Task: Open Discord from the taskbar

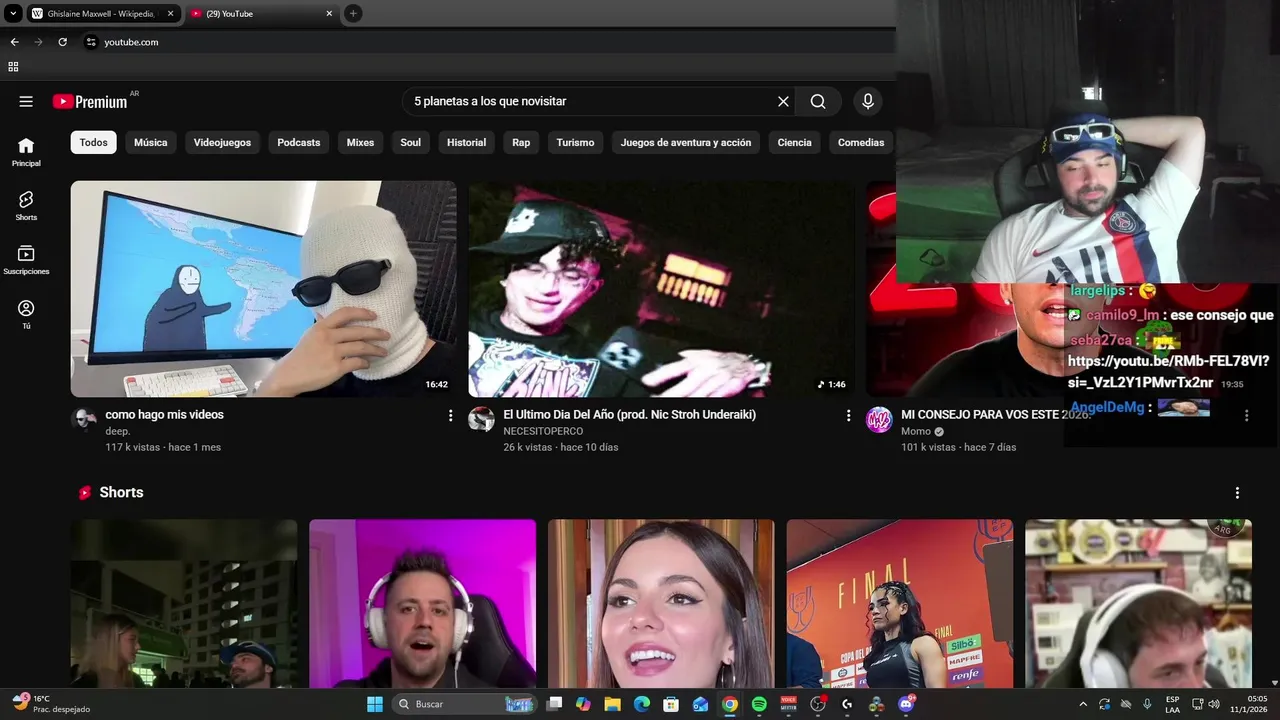Action: [906, 704]
